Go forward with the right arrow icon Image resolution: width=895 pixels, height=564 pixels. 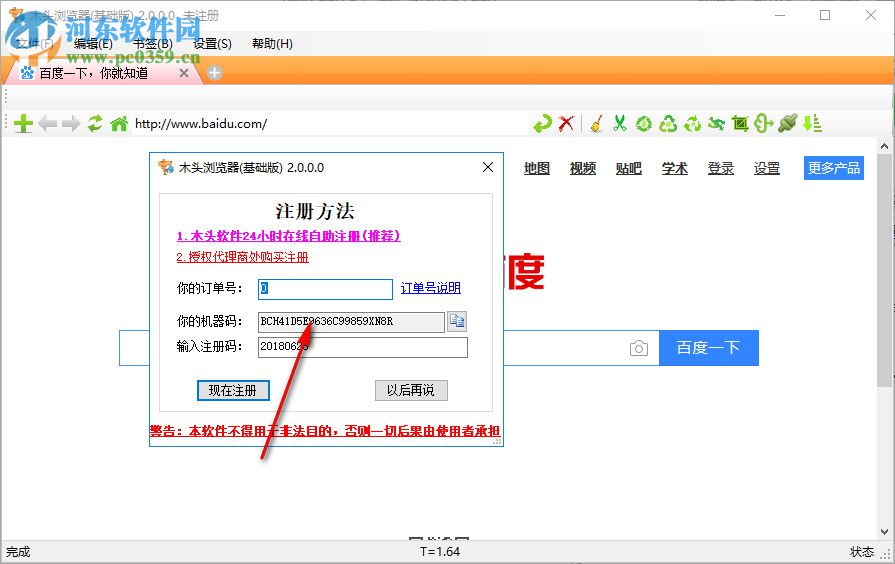pyautogui.click(x=71, y=123)
